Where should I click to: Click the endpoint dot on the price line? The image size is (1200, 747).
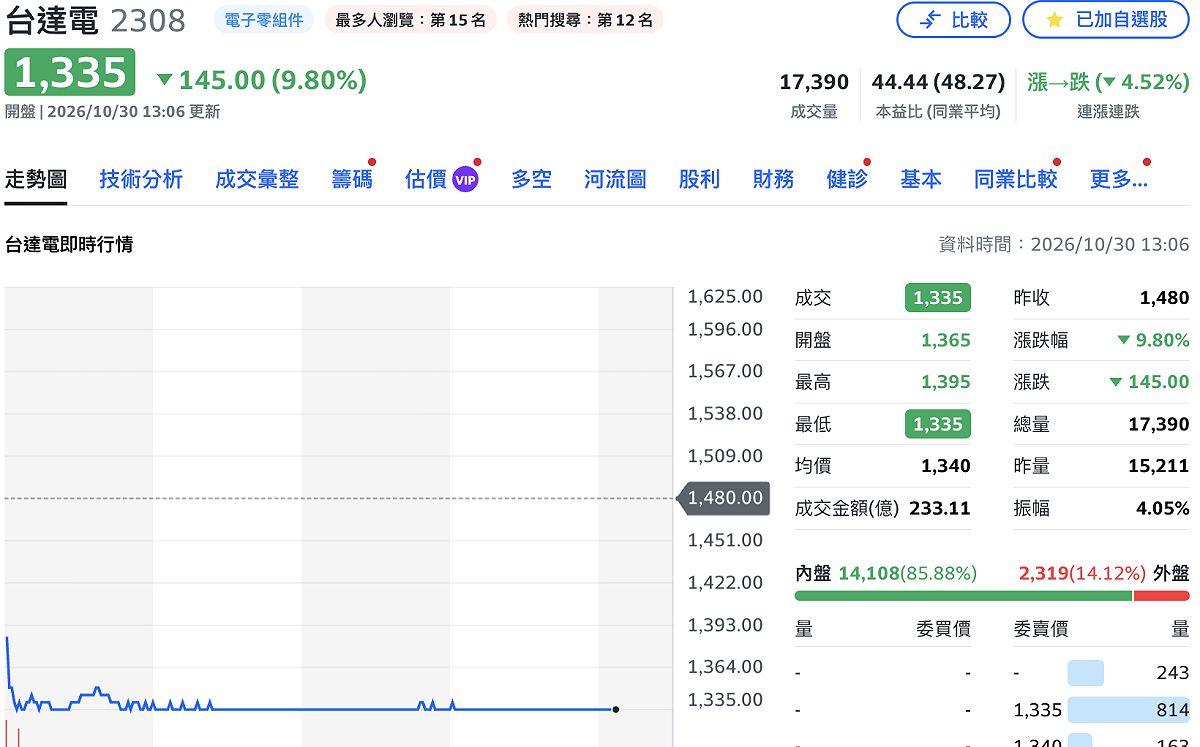[616, 710]
